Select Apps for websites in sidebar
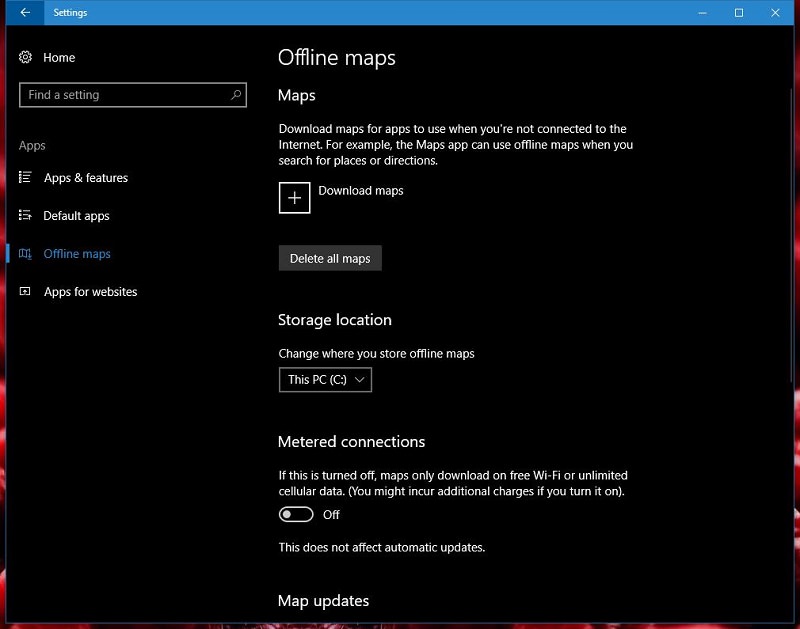 90,292
